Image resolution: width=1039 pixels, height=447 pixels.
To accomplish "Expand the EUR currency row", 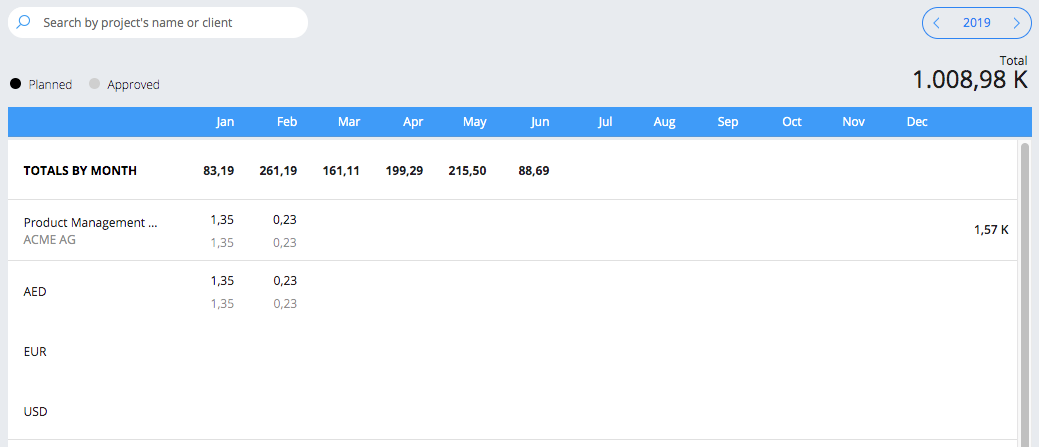I will 512,352.
